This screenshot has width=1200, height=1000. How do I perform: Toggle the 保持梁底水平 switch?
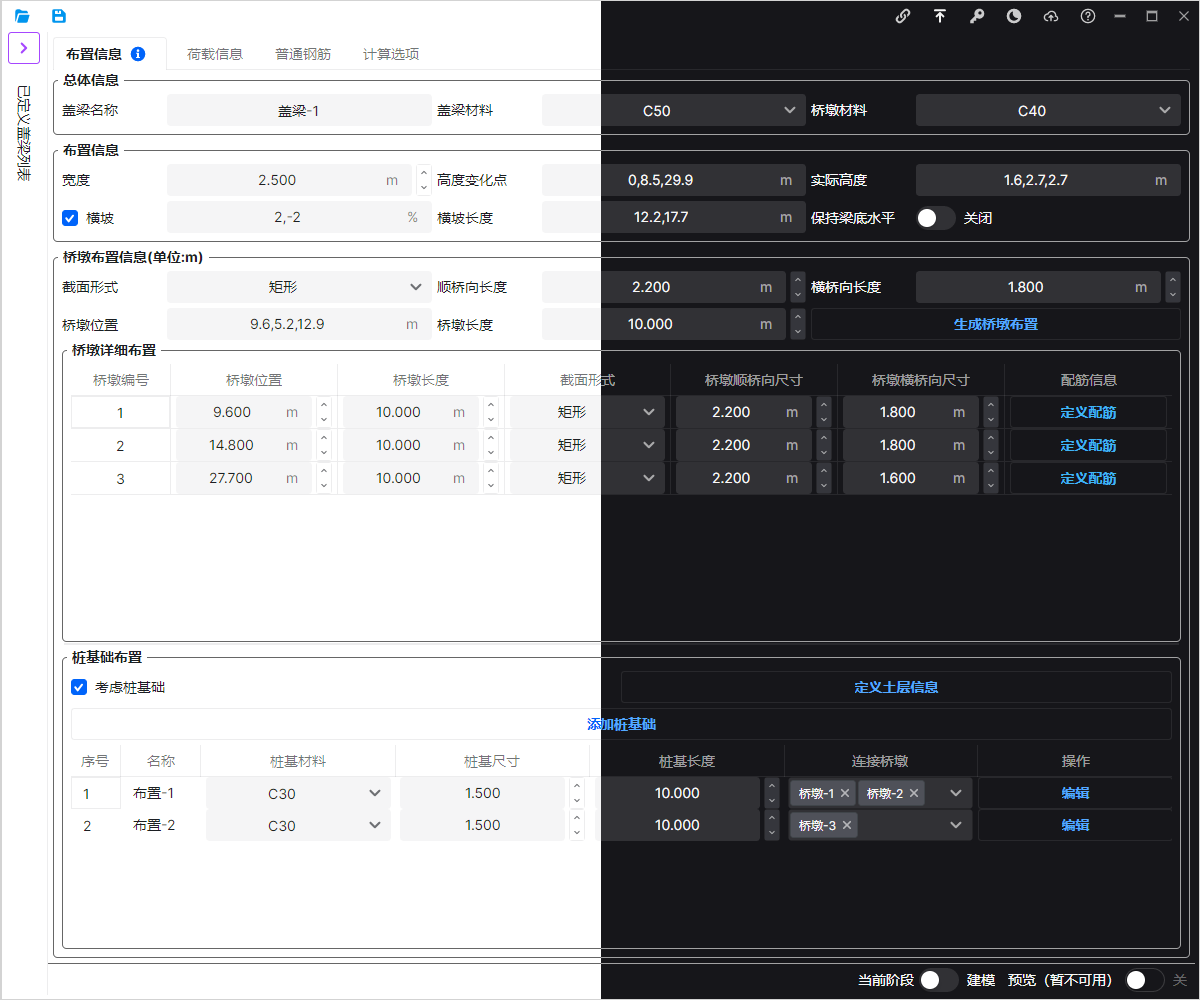(x=935, y=217)
